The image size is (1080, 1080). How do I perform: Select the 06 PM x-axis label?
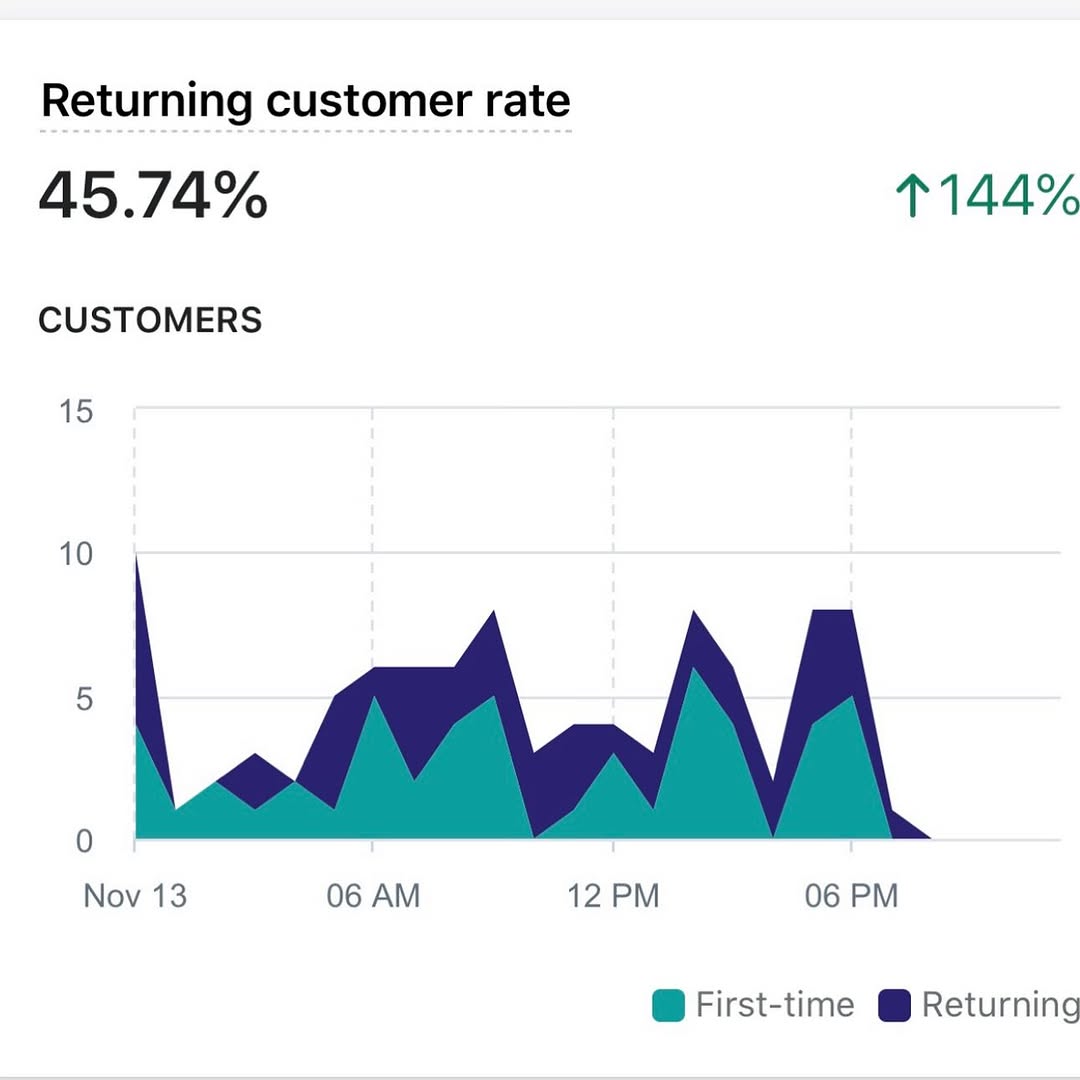pos(851,895)
